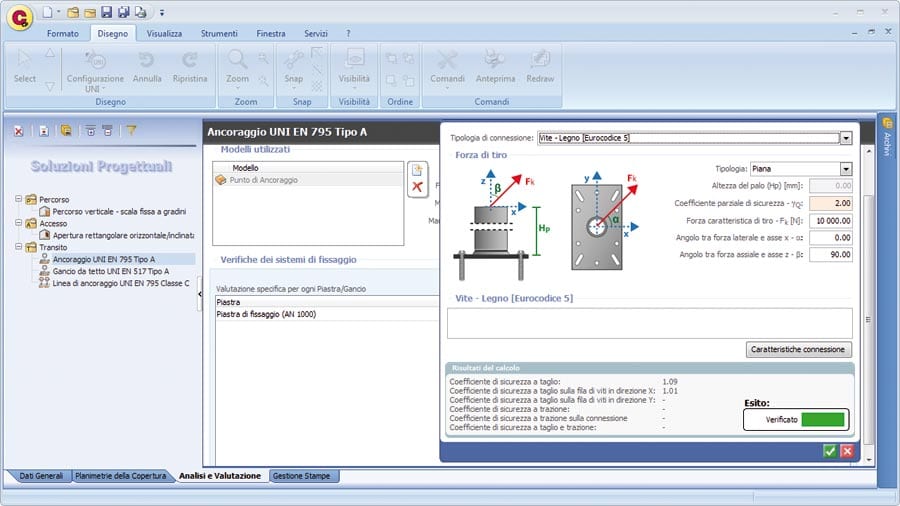Collapse the Accesso tree node
900x506 pixels.
coord(18,223)
